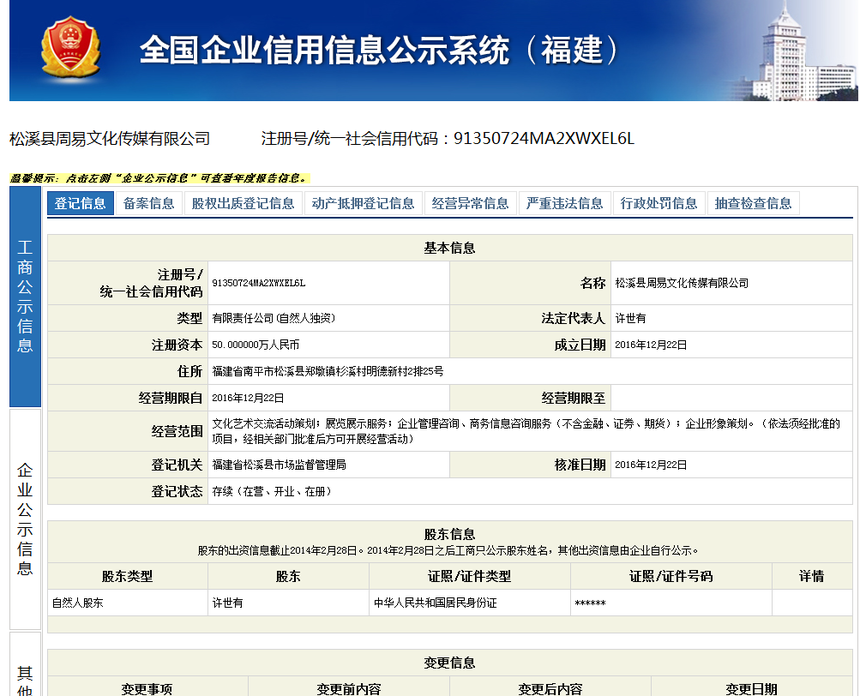
Task: Click legal representative 许世有 in basic info
Action: pyautogui.click(x=630, y=318)
